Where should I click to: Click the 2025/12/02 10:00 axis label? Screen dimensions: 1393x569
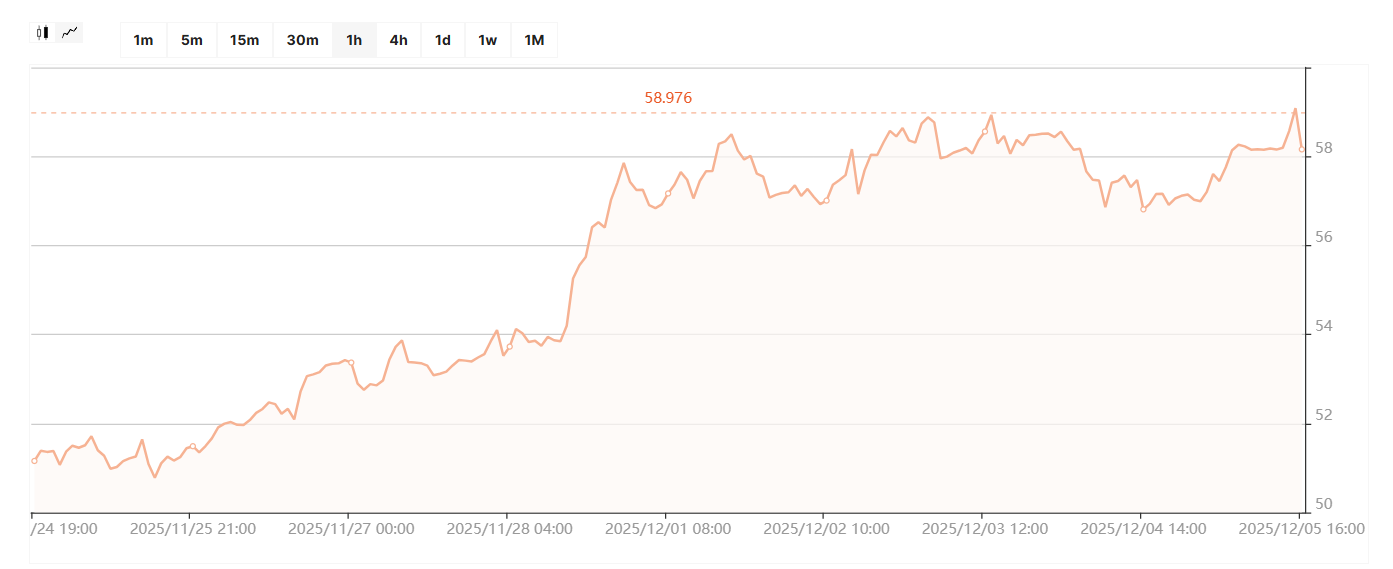(825, 529)
